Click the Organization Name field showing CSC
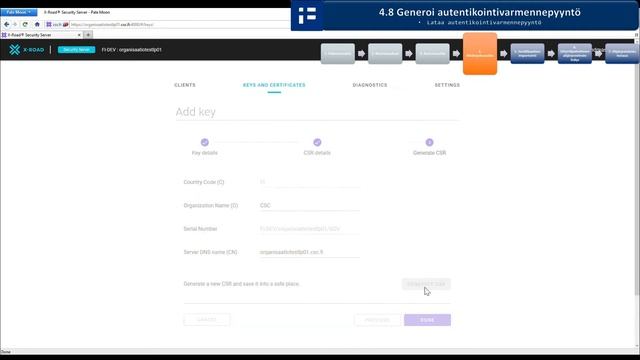Image resolution: width=640 pixels, height=360 pixels. 310,205
